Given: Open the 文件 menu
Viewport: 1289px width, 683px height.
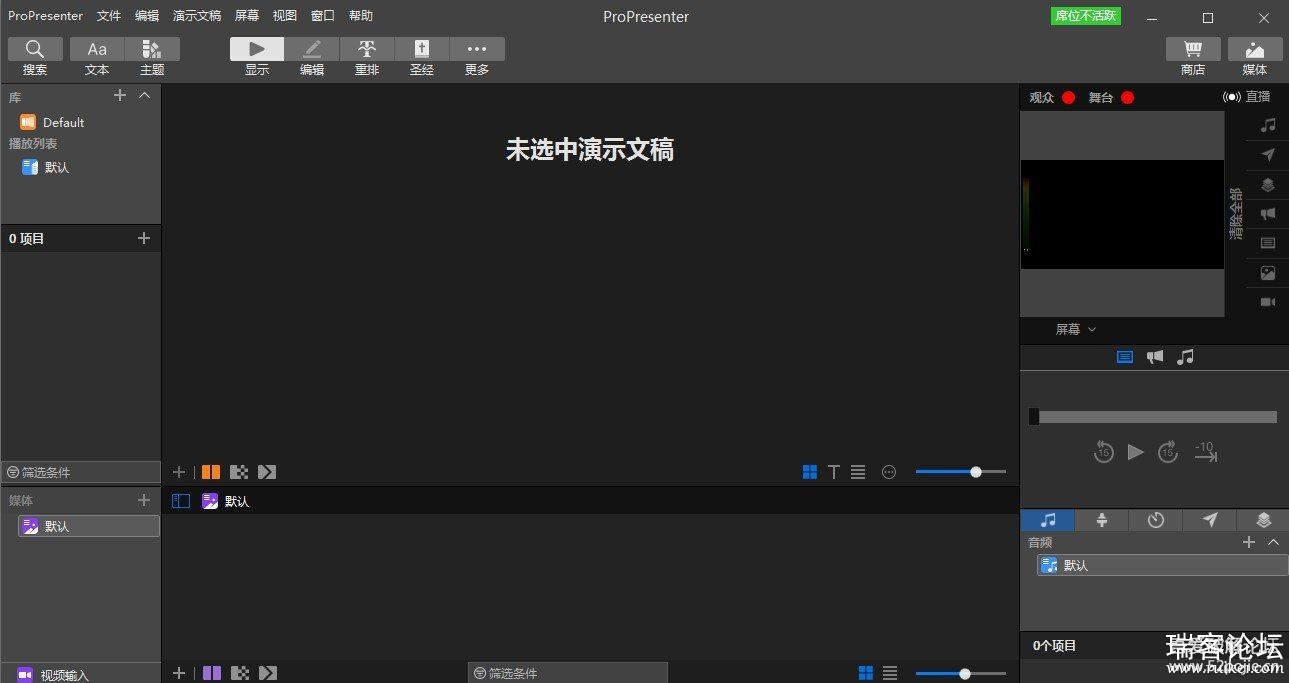Looking at the screenshot, I should pos(109,16).
